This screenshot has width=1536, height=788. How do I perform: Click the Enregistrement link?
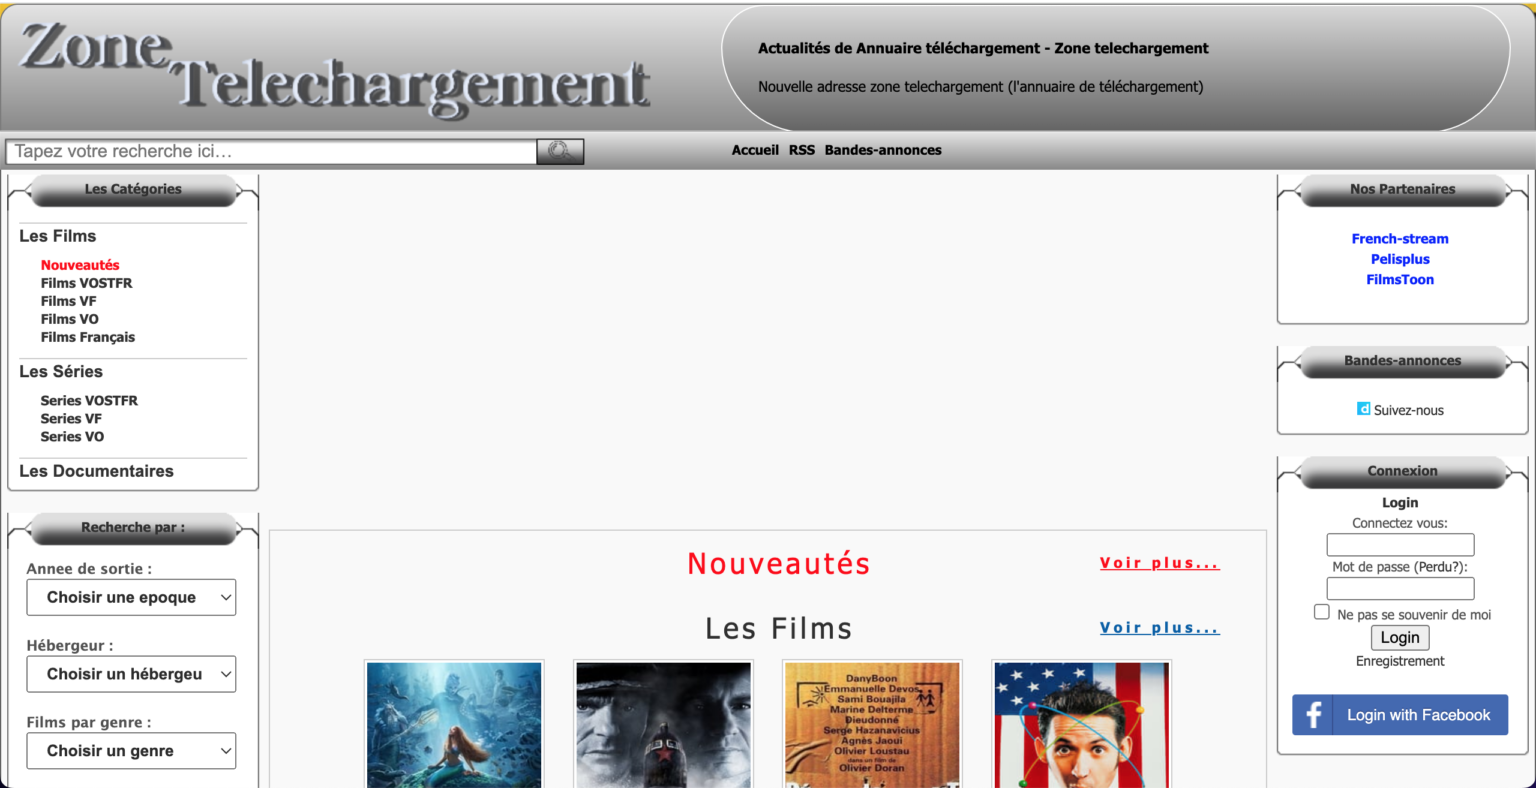[1400, 661]
